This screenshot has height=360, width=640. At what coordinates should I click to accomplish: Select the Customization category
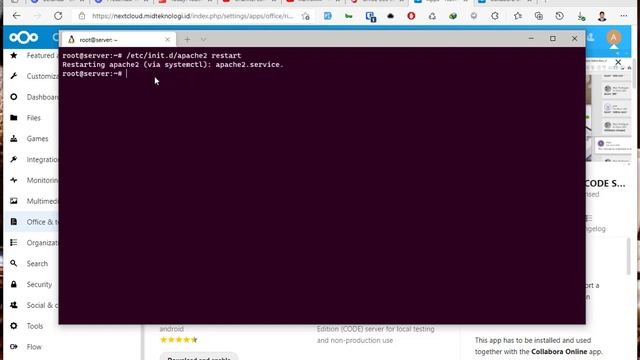[32, 76]
